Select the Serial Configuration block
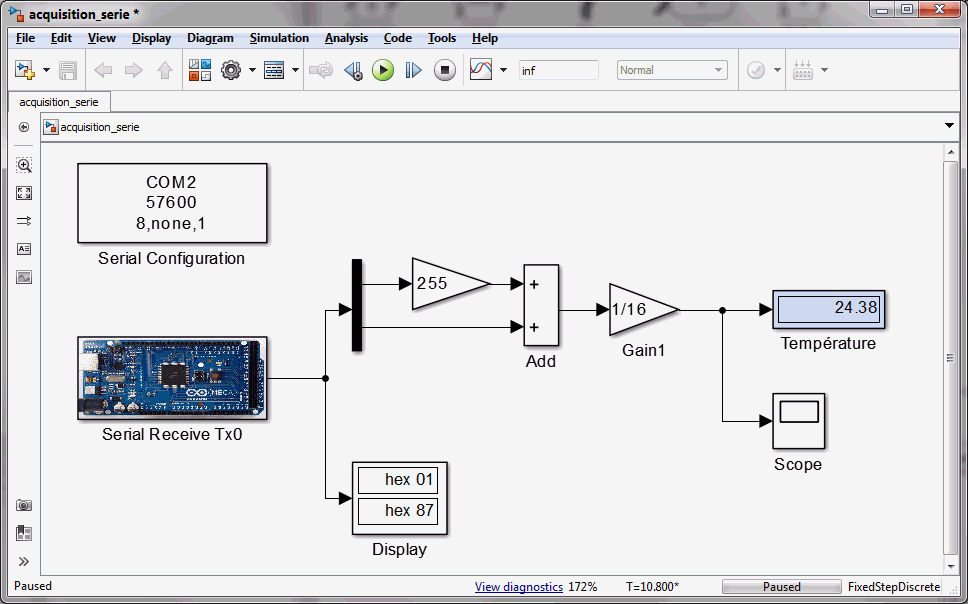This screenshot has height=604, width=968. click(x=172, y=203)
